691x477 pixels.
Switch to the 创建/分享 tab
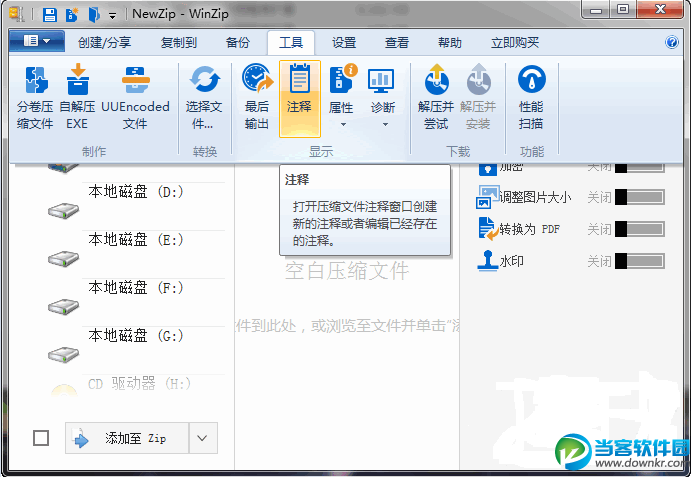[104, 43]
